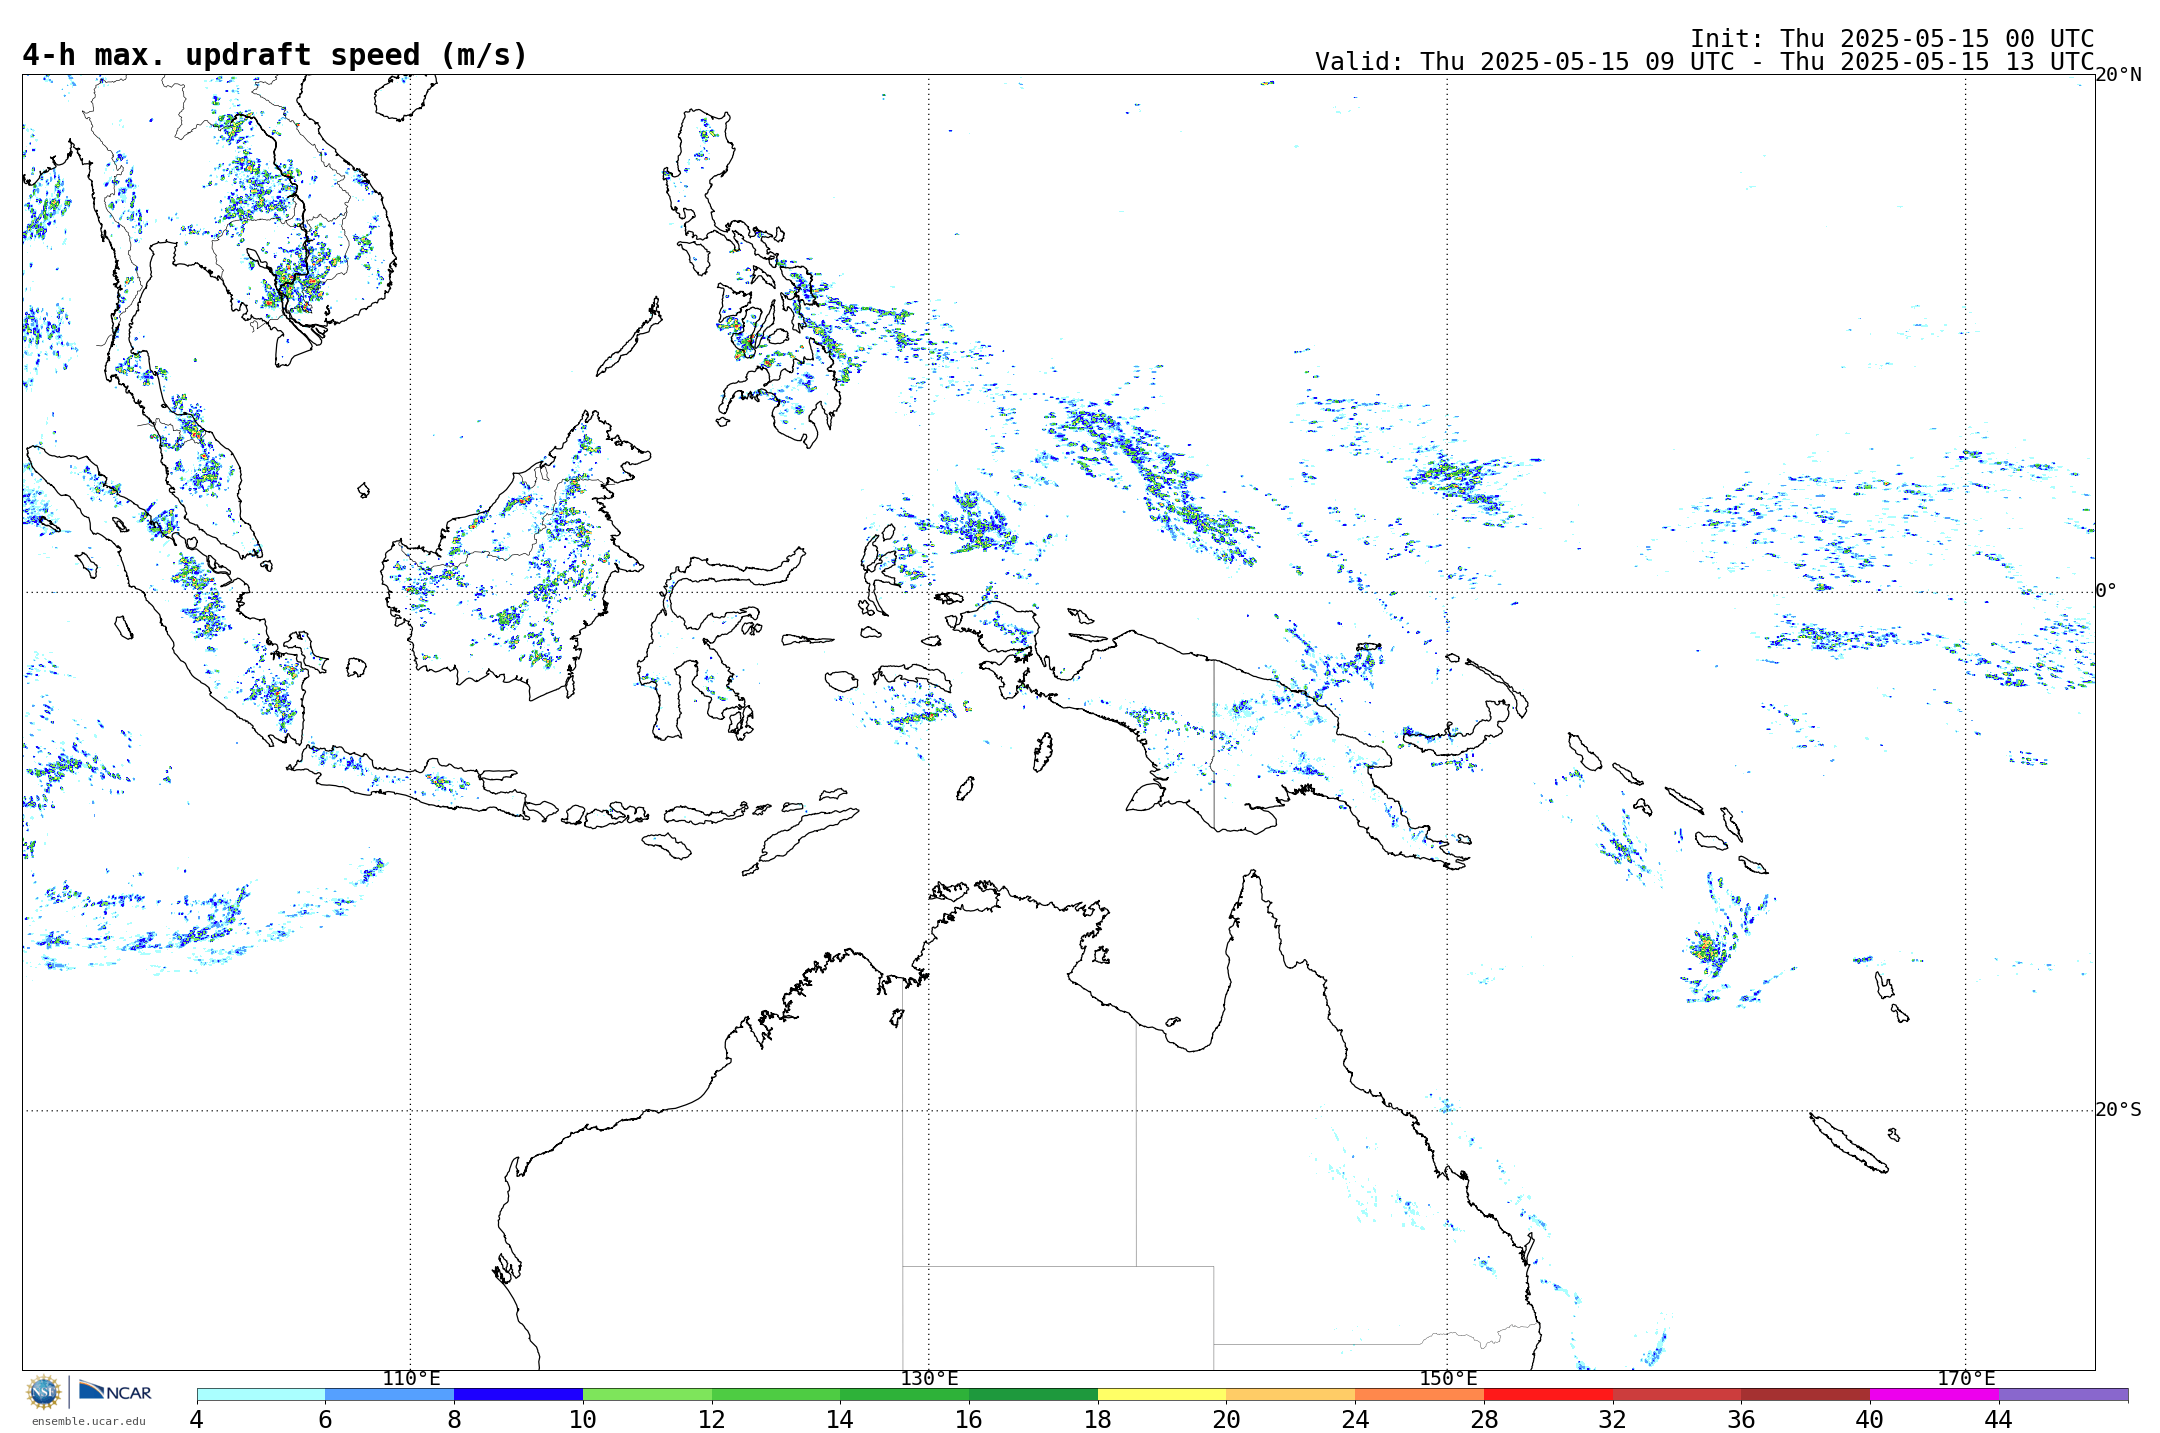Click the colorbar tick value 44
This screenshot has width=2160, height=1433.
(x=1999, y=1419)
